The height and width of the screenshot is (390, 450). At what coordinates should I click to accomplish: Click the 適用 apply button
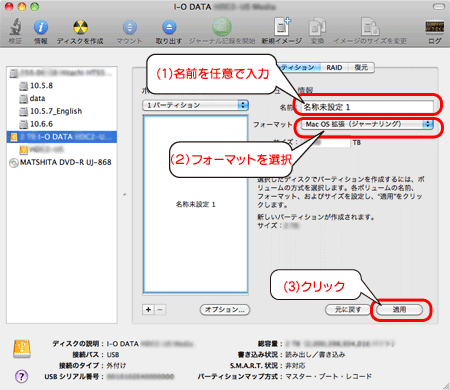[399, 310]
